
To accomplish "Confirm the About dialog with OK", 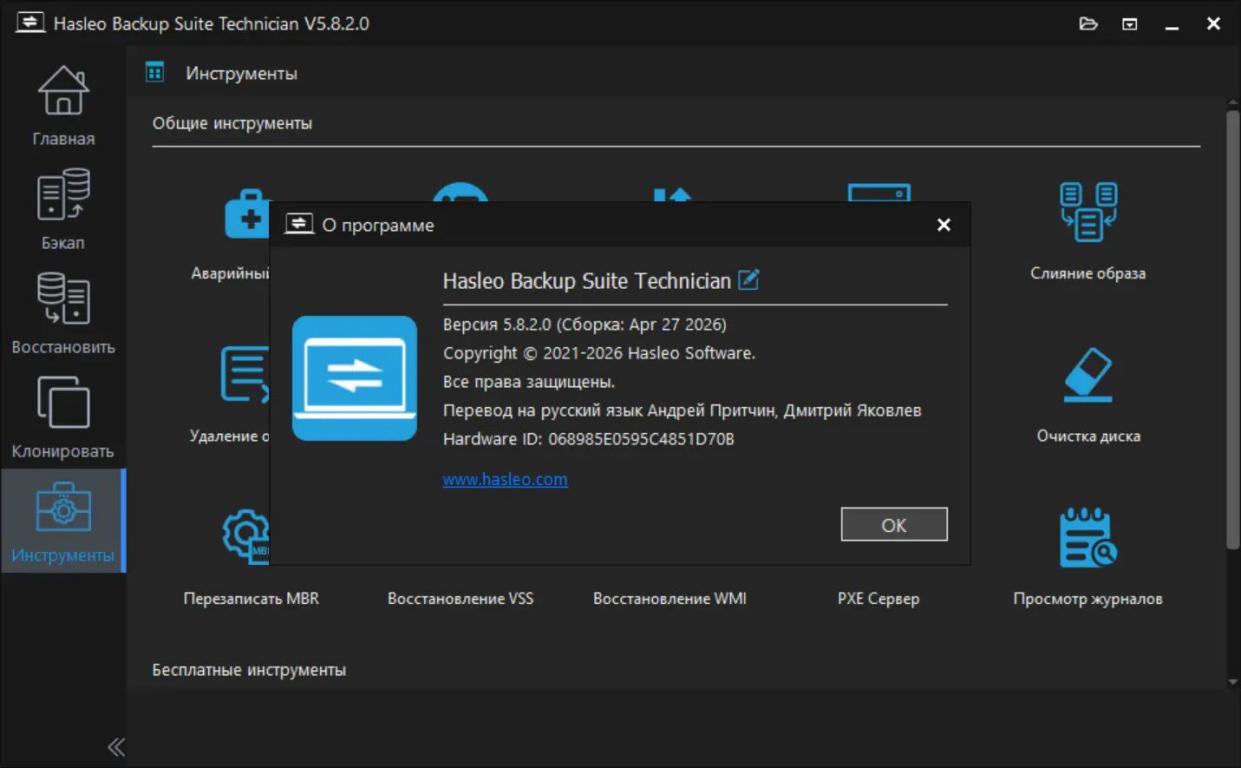I will 894,525.
